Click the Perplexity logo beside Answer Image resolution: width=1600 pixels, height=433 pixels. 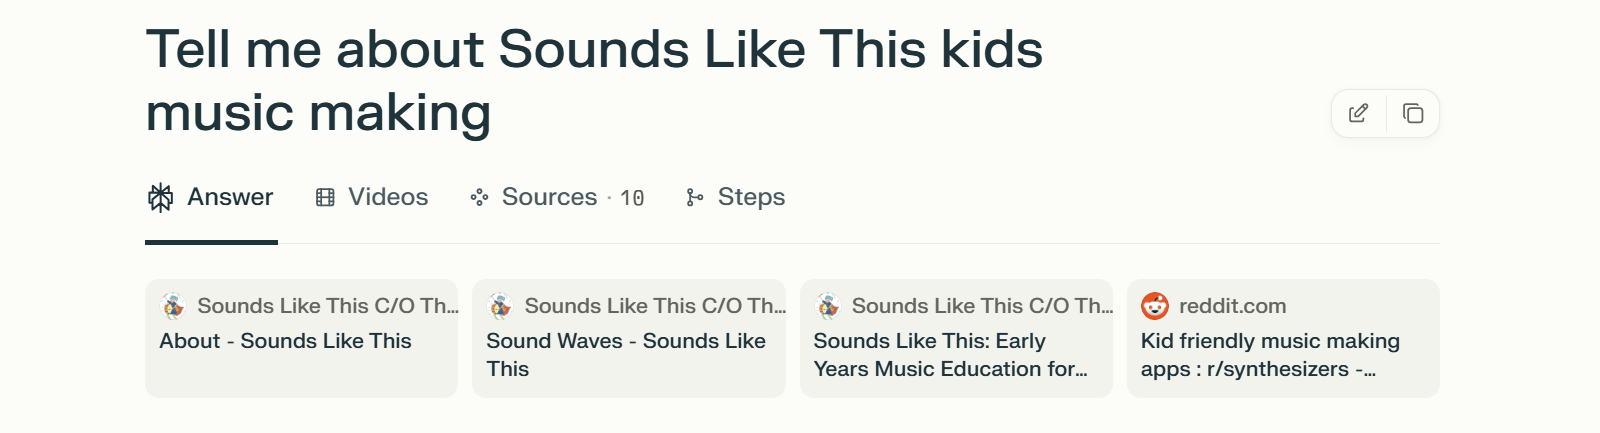pyautogui.click(x=160, y=198)
